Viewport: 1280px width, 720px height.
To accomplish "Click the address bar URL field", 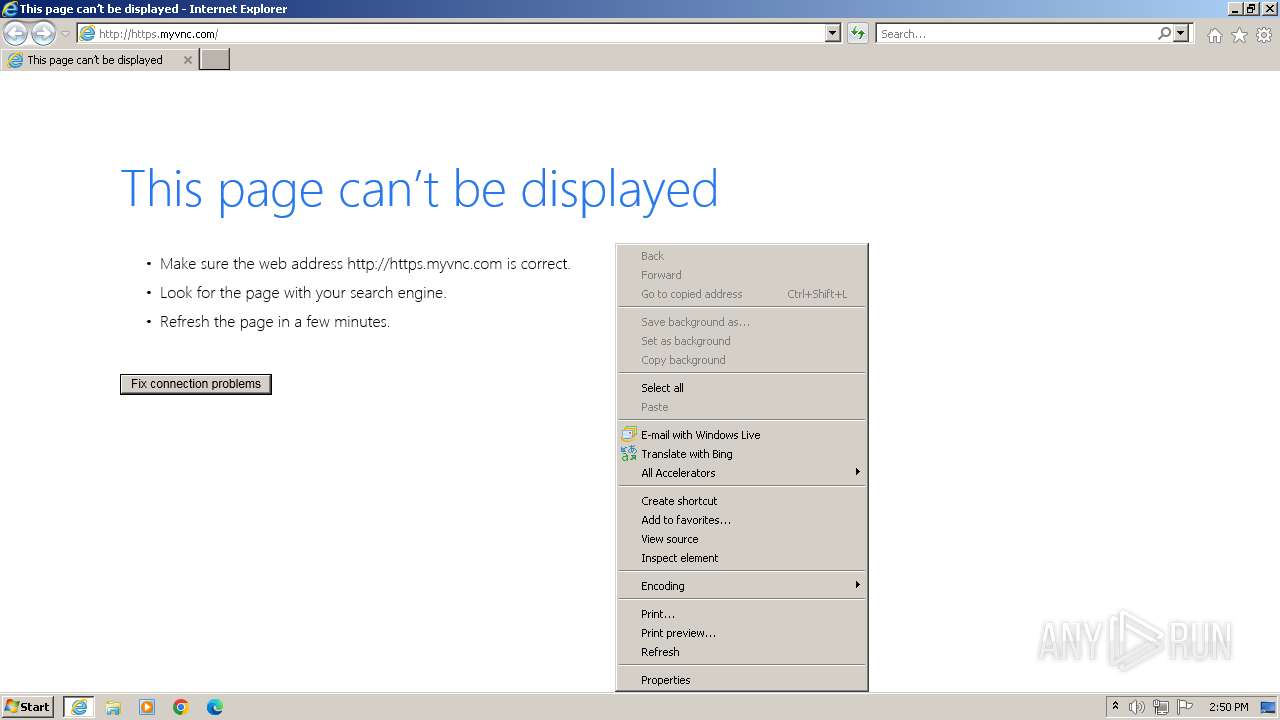I will click(x=451, y=33).
